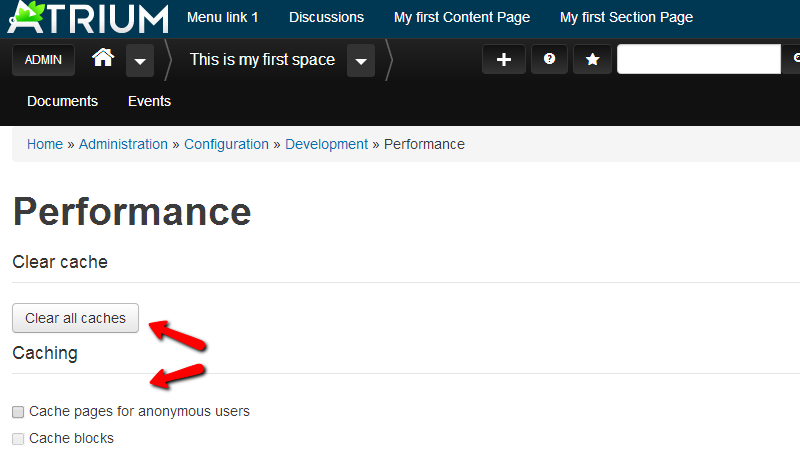Click the plus add-content icon
800x450 pixels.
point(504,60)
